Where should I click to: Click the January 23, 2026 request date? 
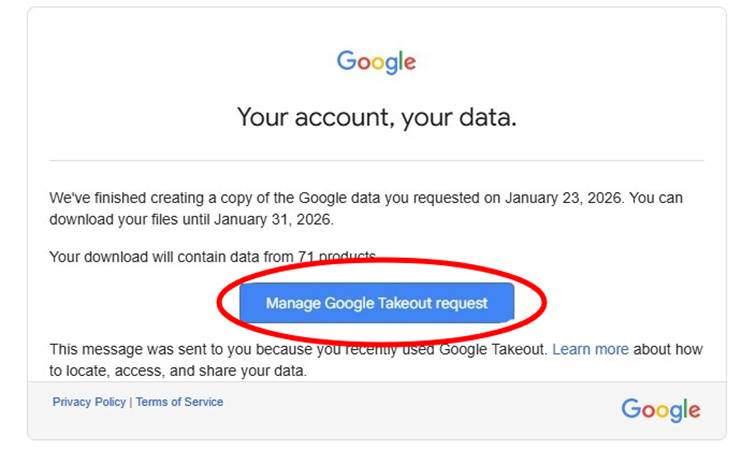(x=563, y=198)
